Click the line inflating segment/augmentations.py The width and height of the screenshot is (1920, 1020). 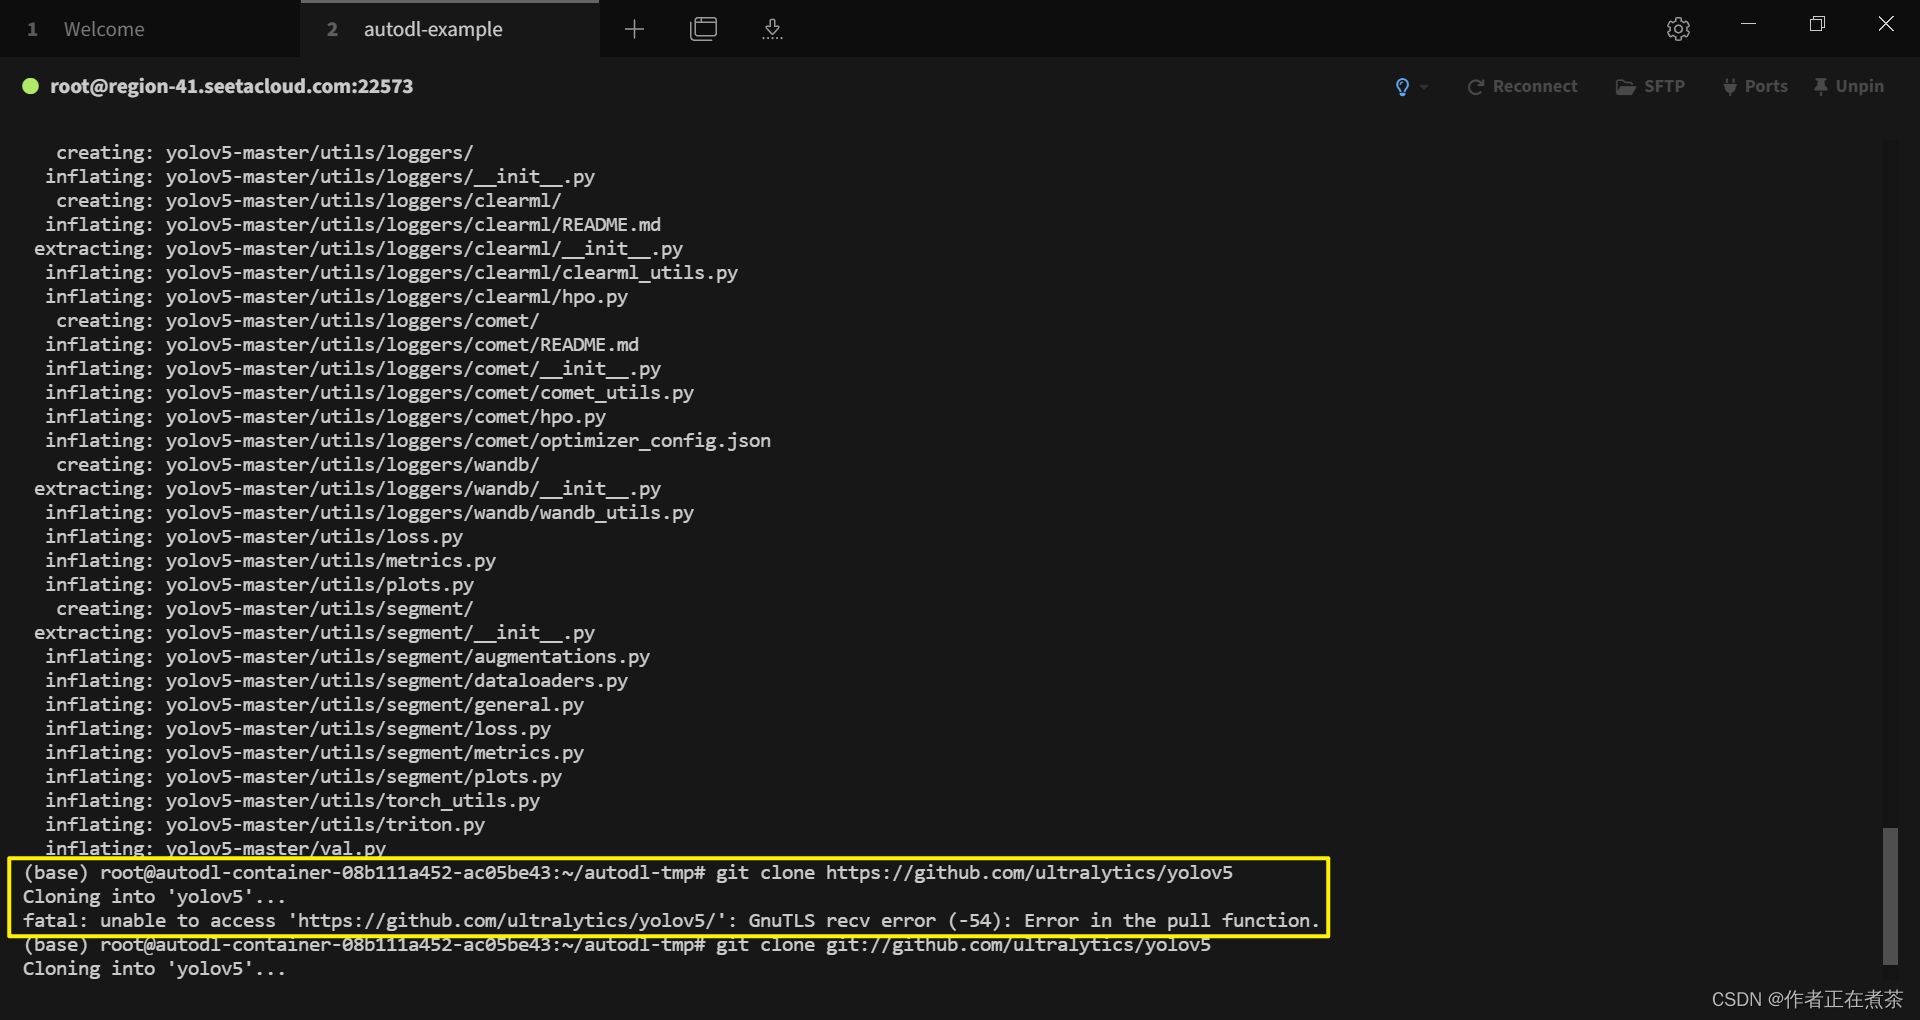tap(347, 656)
